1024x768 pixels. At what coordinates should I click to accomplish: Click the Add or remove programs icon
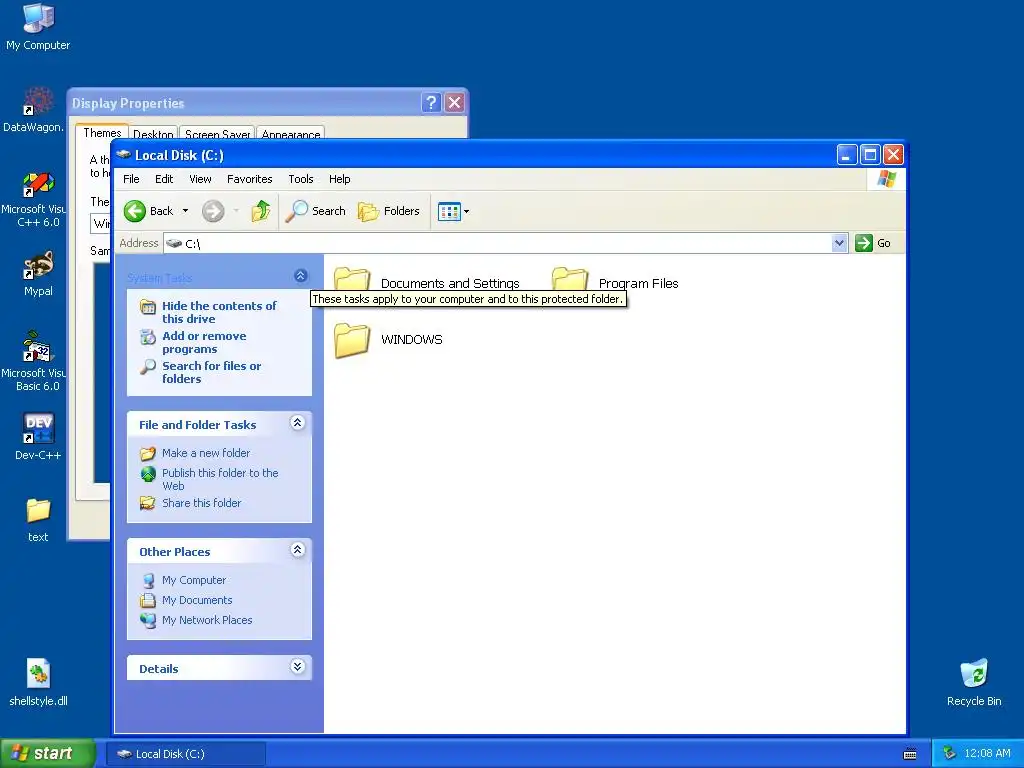coord(148,337)
